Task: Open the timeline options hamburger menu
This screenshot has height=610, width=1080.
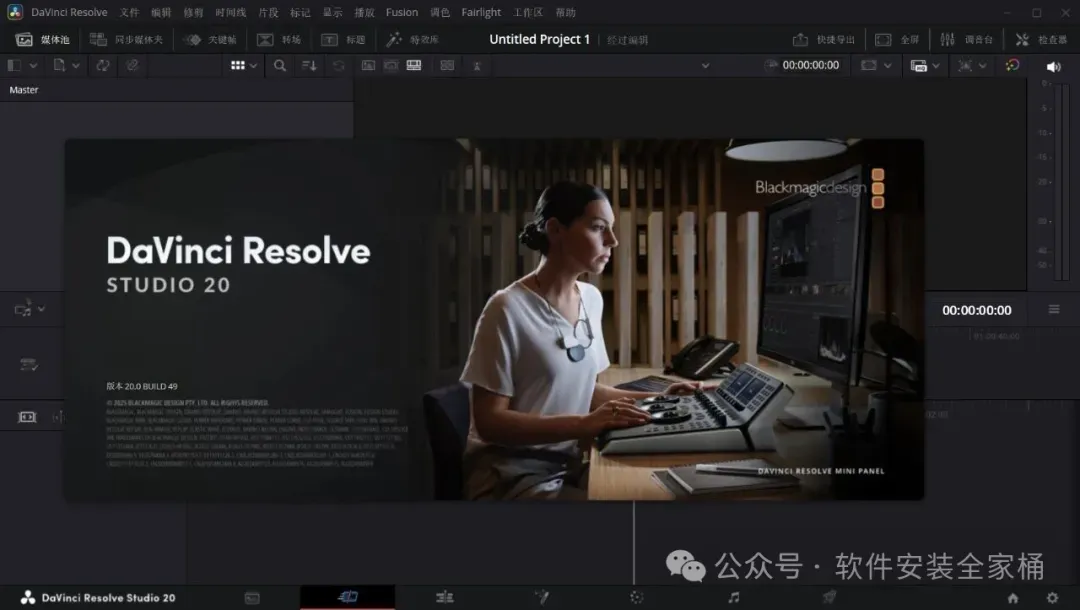Action: pos(1054,310)
